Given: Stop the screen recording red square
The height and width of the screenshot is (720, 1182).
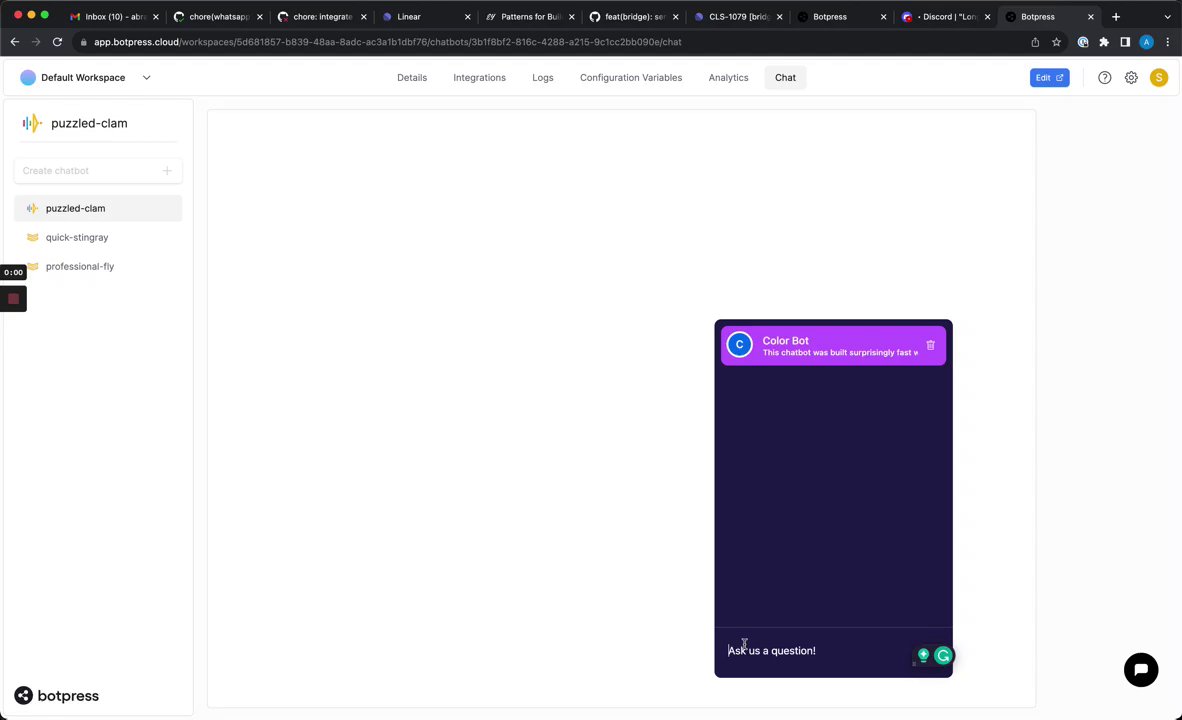Looking at the screenshot, I should [x=14, y=299].
